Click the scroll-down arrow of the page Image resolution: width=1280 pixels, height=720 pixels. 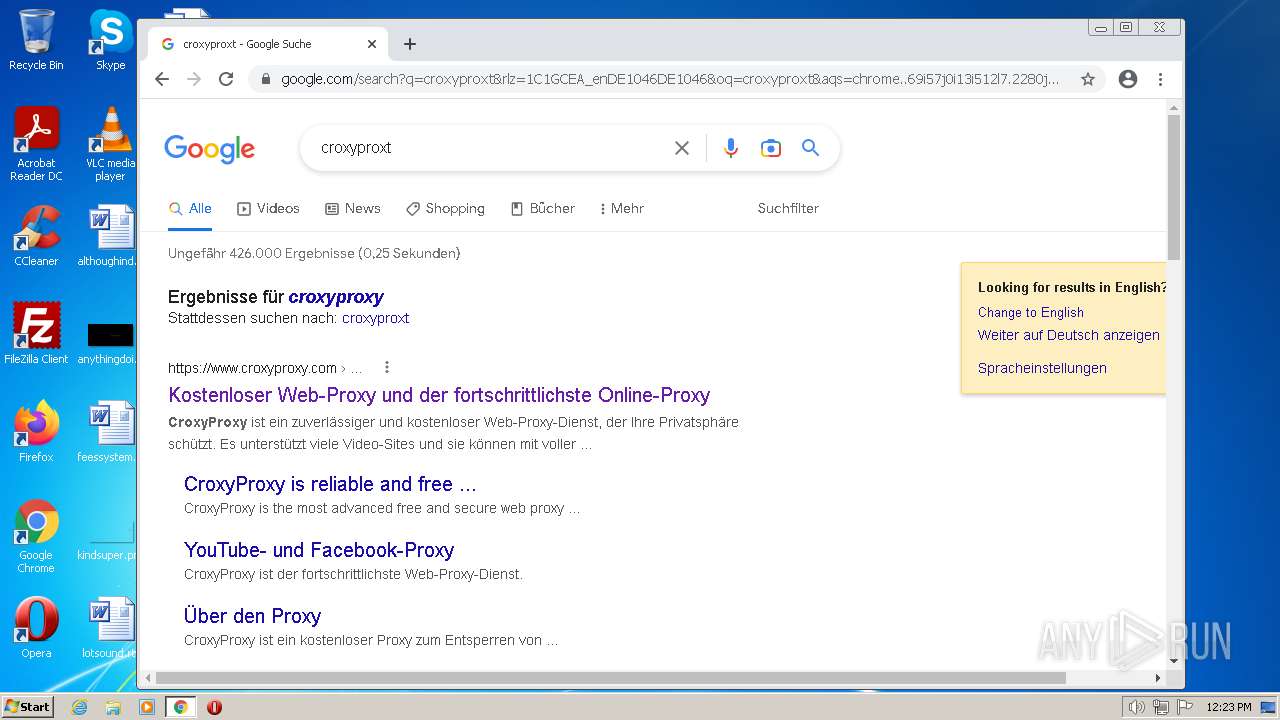pos(1174,661)
